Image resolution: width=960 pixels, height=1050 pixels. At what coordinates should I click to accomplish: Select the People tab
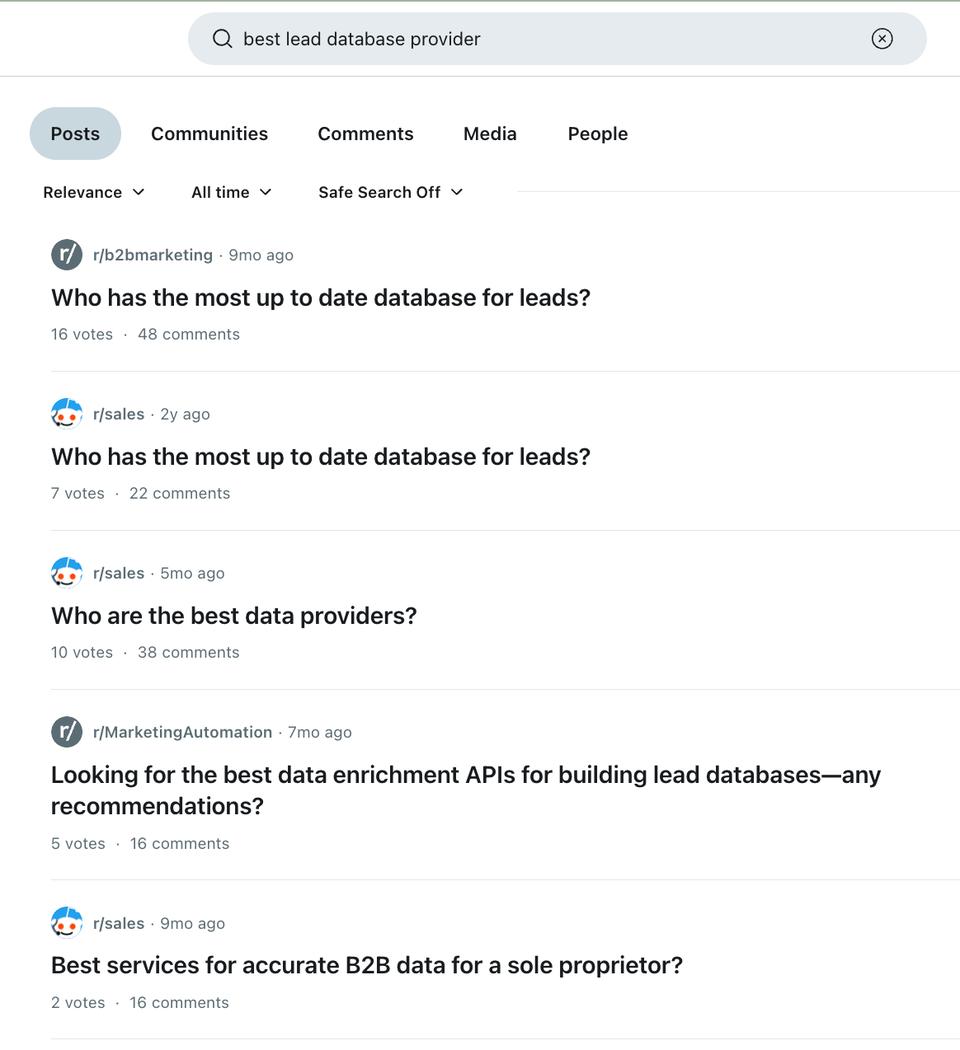(x=598, y=134)
